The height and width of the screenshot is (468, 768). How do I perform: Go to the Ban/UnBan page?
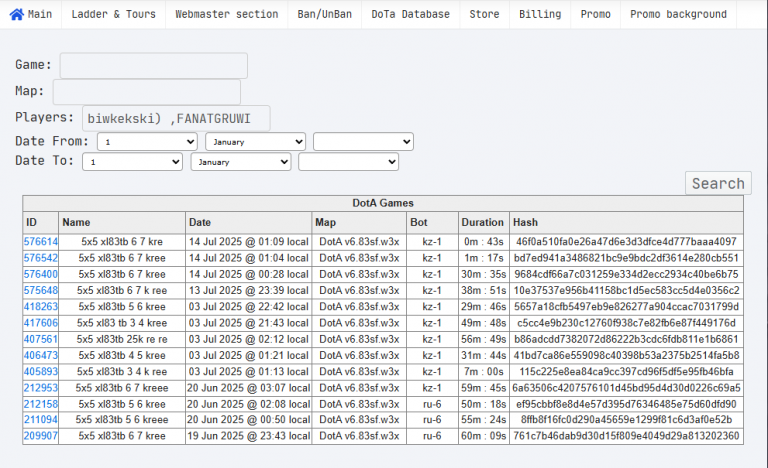pos(325,14)
